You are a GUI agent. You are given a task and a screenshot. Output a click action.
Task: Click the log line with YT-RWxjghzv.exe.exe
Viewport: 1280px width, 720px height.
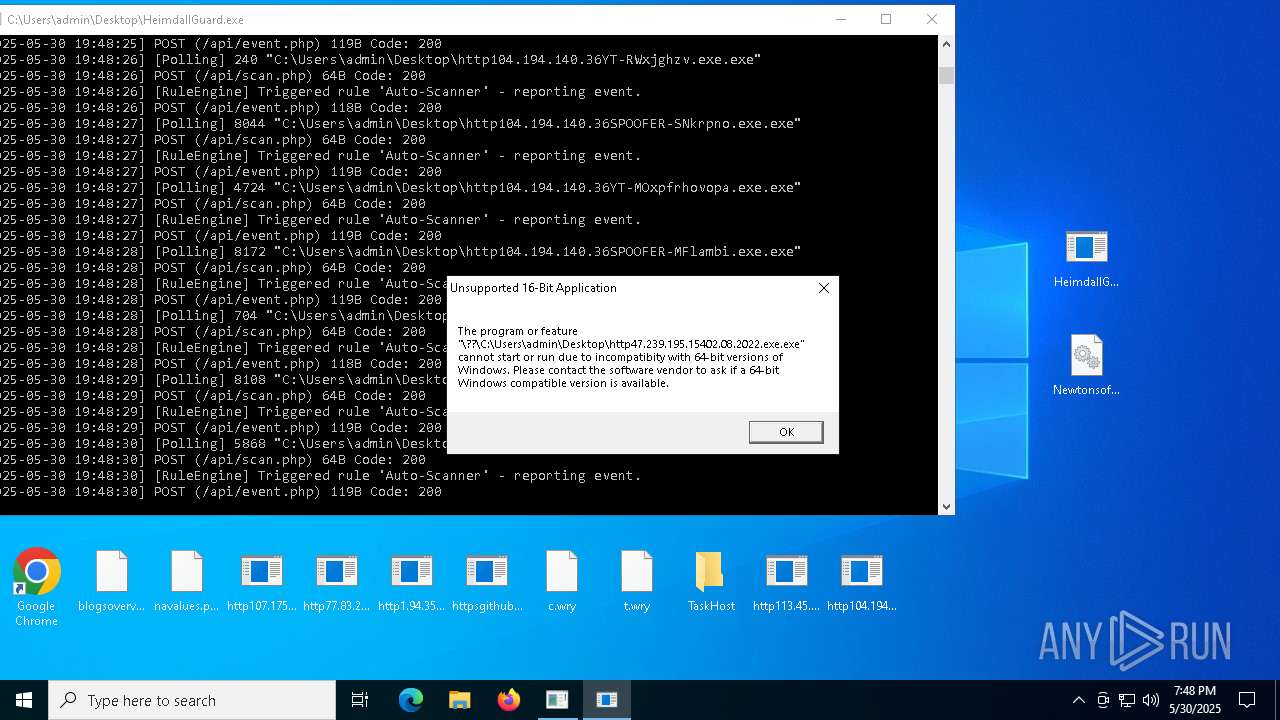[x=380, y=60]
